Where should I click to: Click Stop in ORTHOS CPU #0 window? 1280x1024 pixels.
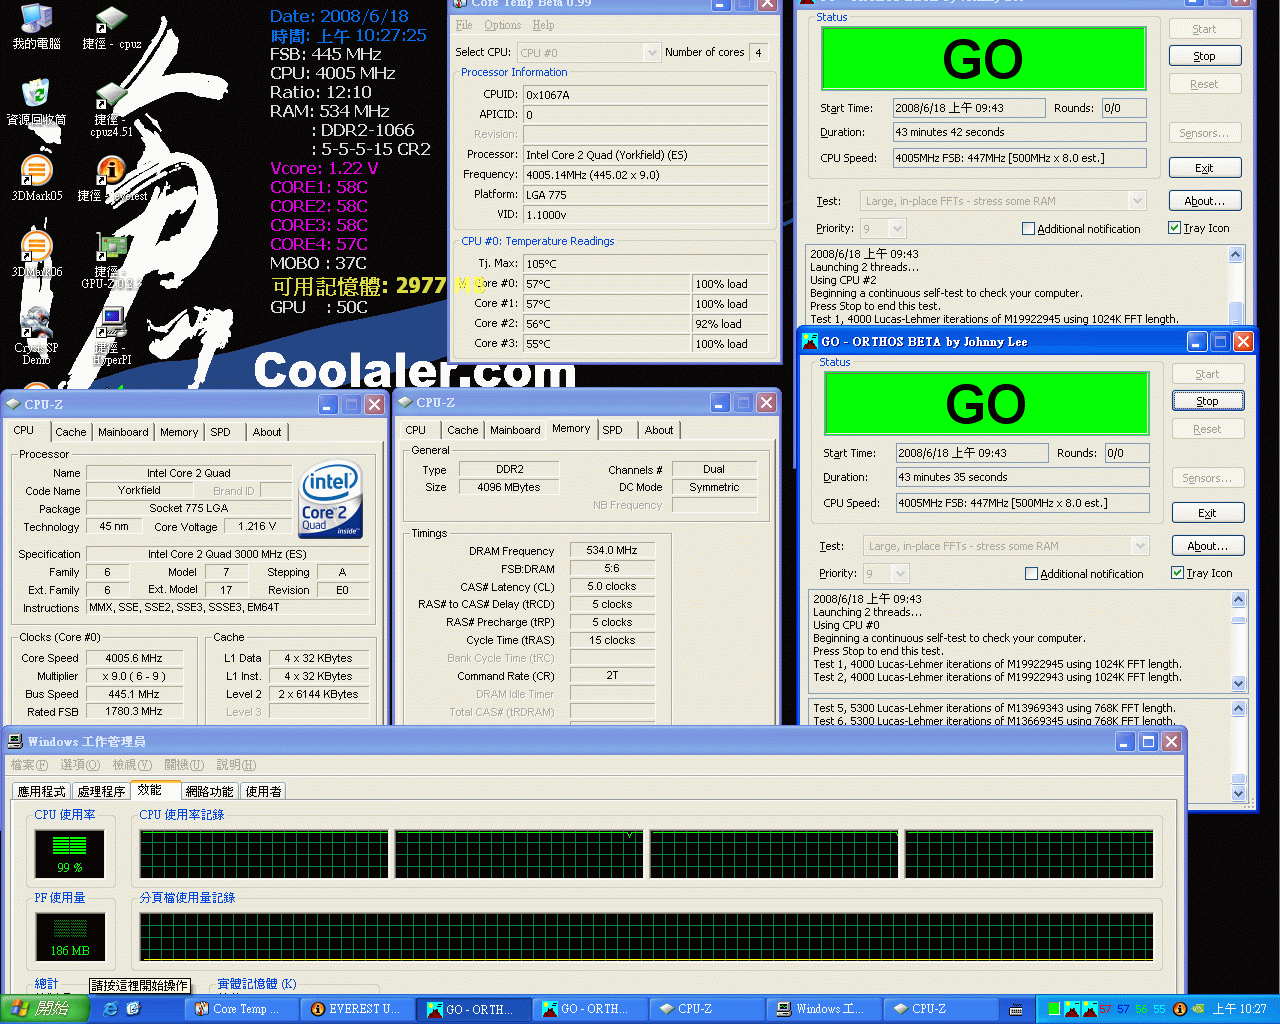click(x=1207, y=401)
